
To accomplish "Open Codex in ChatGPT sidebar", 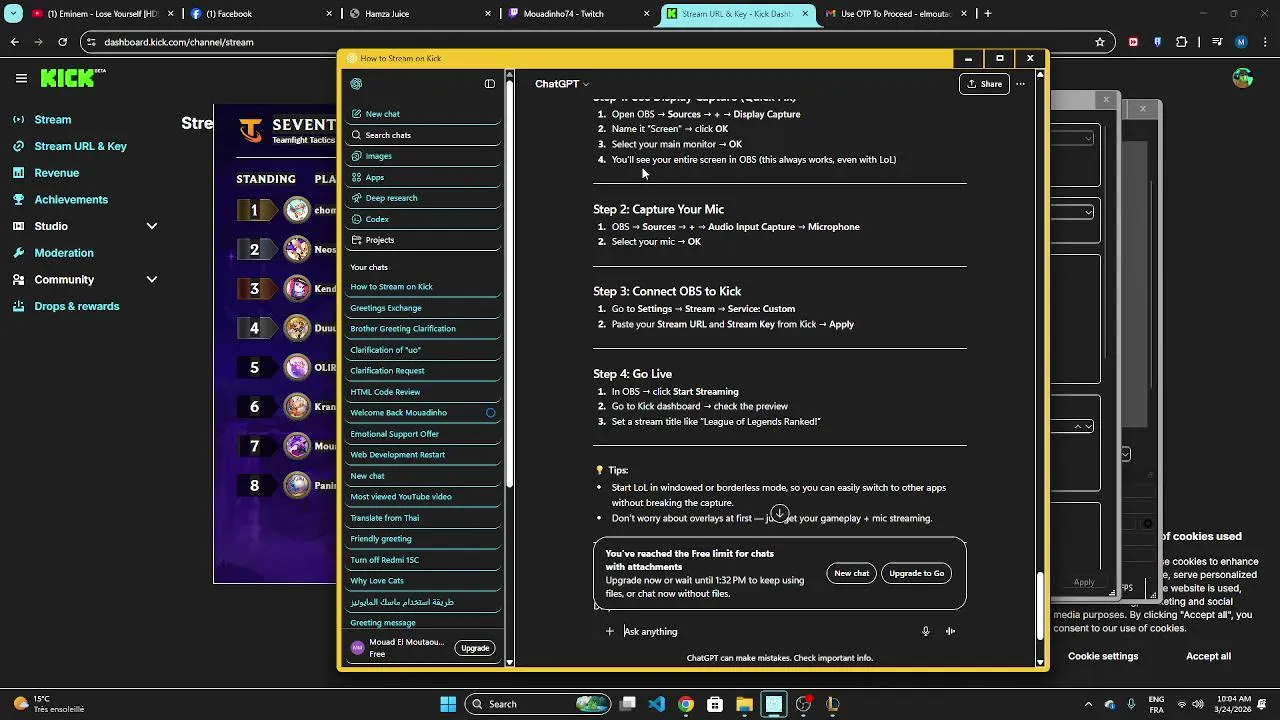I will point(424,219).
